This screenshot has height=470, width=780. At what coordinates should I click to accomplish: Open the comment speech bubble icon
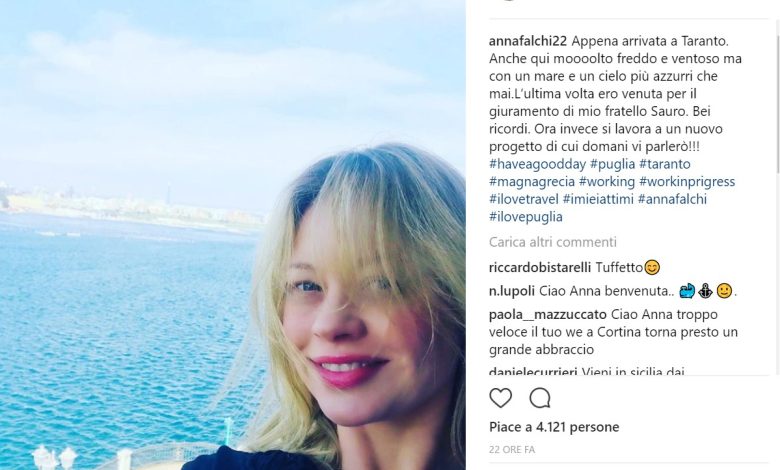(x=540, y=398)
